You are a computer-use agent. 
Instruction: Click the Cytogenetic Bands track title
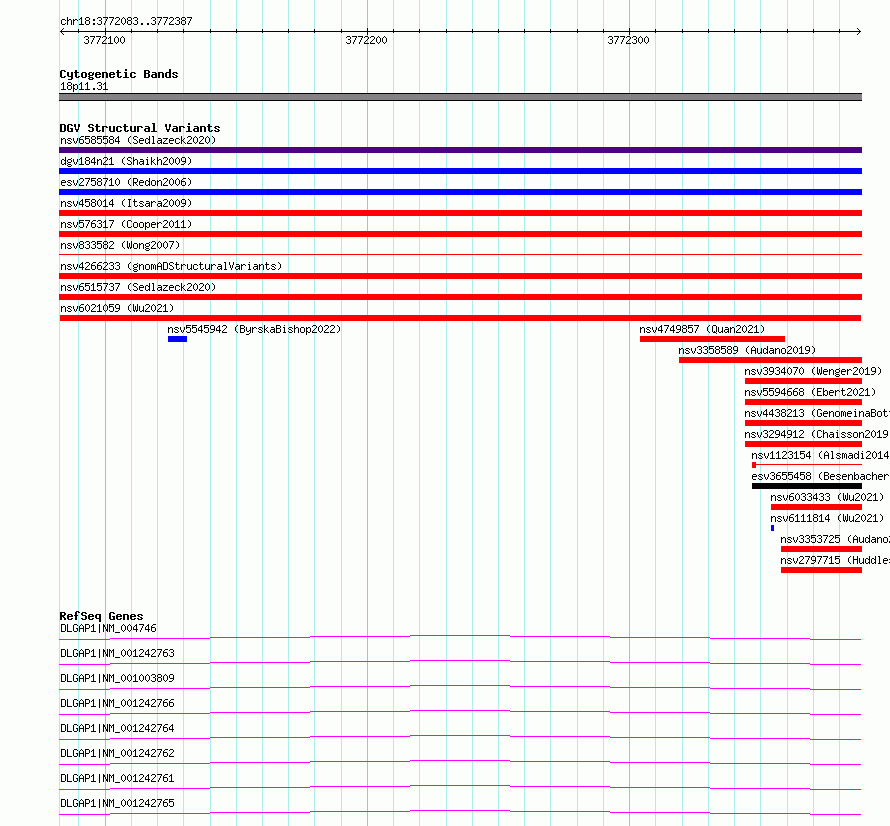(119, 74)
